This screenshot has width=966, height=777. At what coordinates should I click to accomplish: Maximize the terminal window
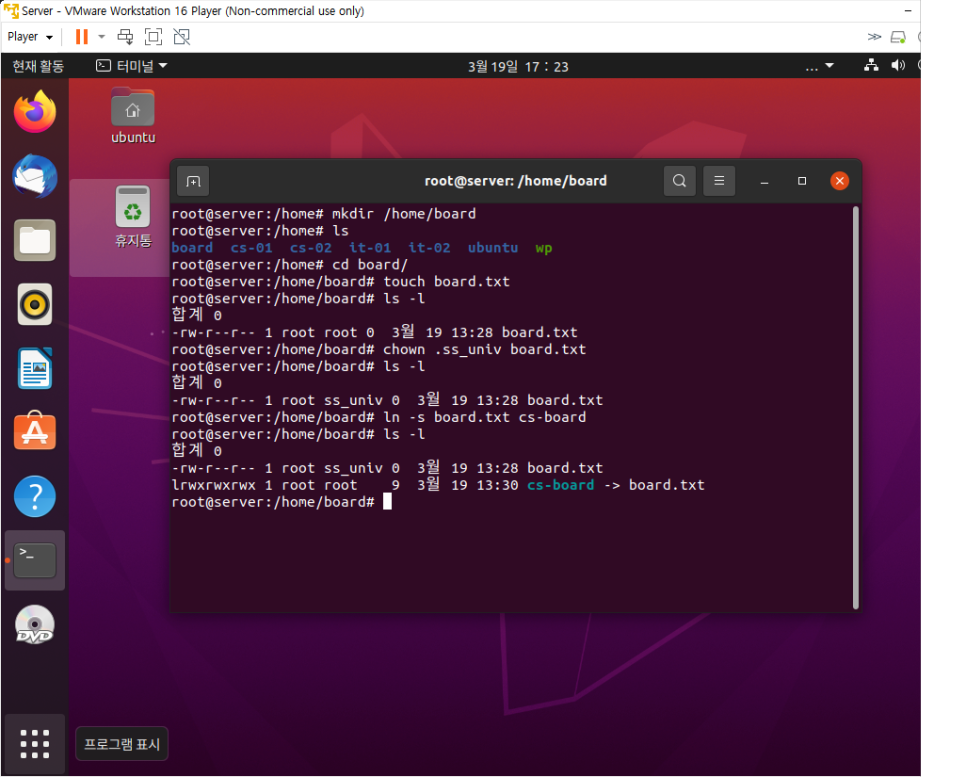point(802,181)
